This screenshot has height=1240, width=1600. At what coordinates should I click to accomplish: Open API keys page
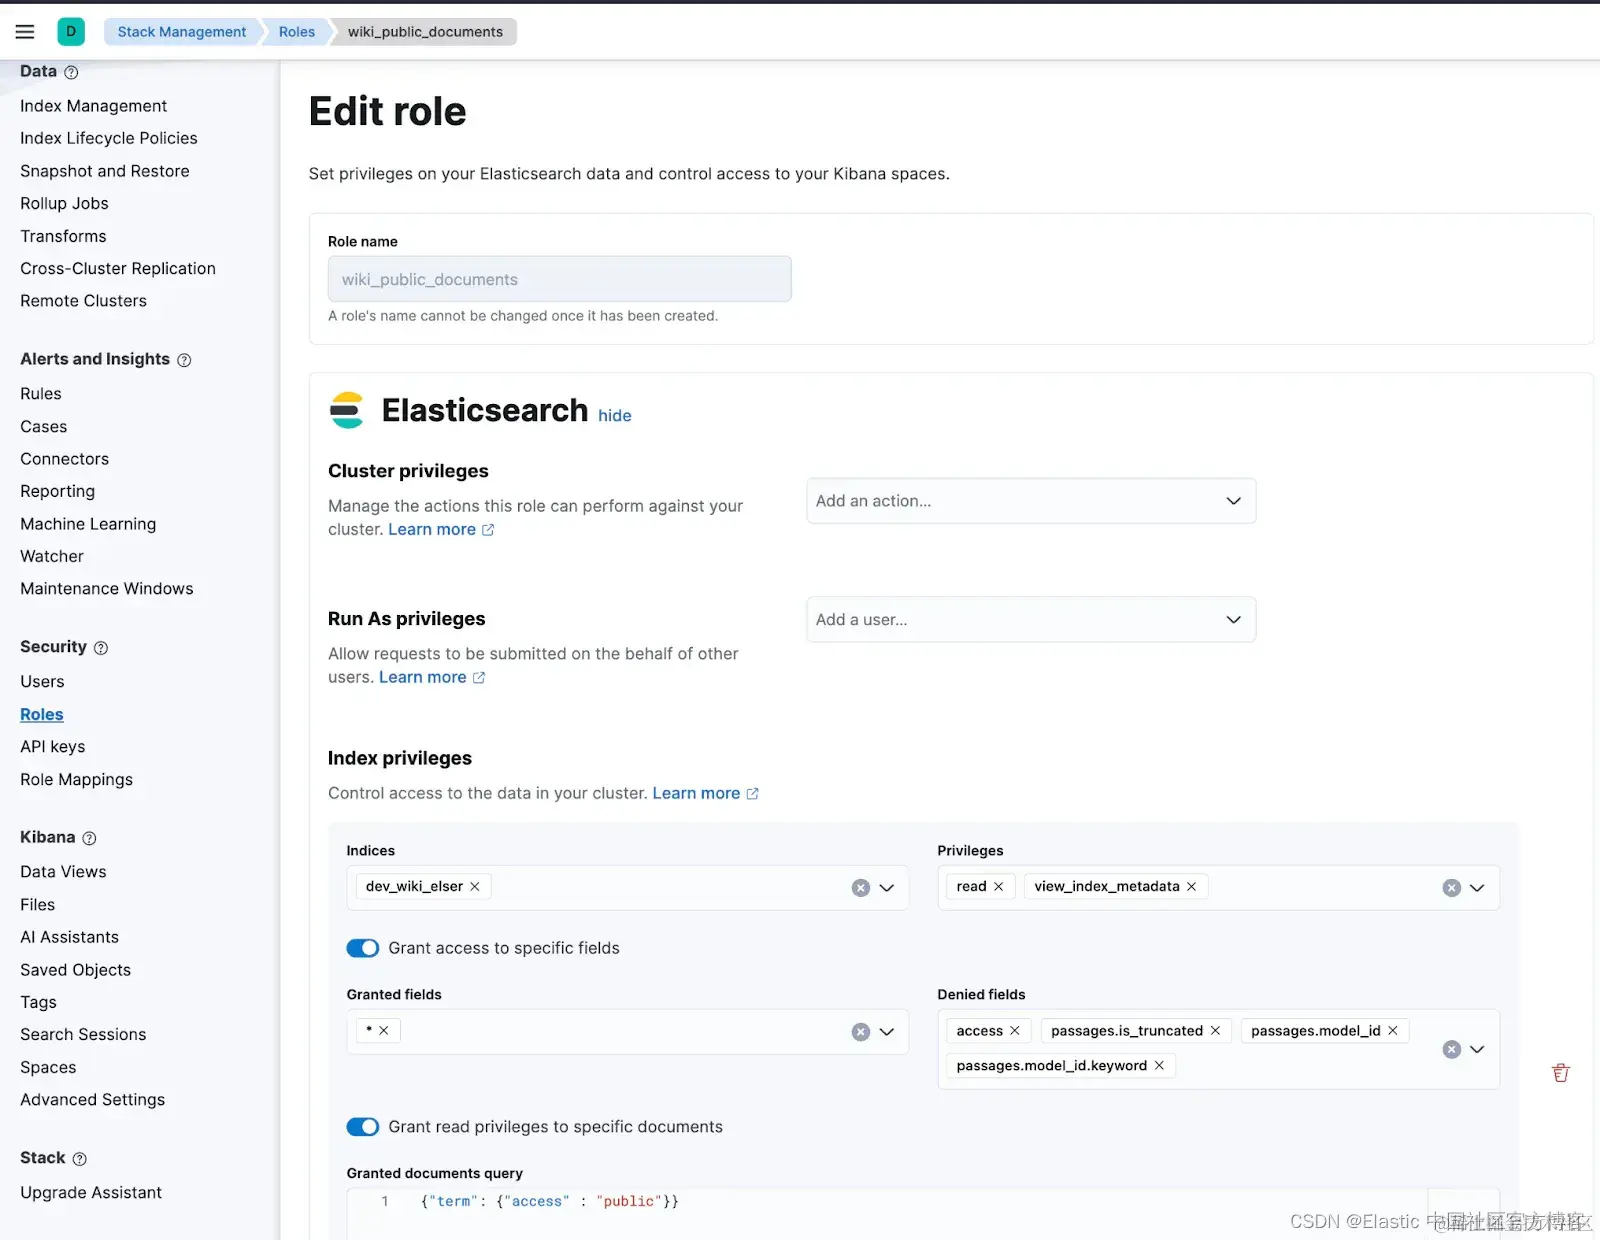53,747
